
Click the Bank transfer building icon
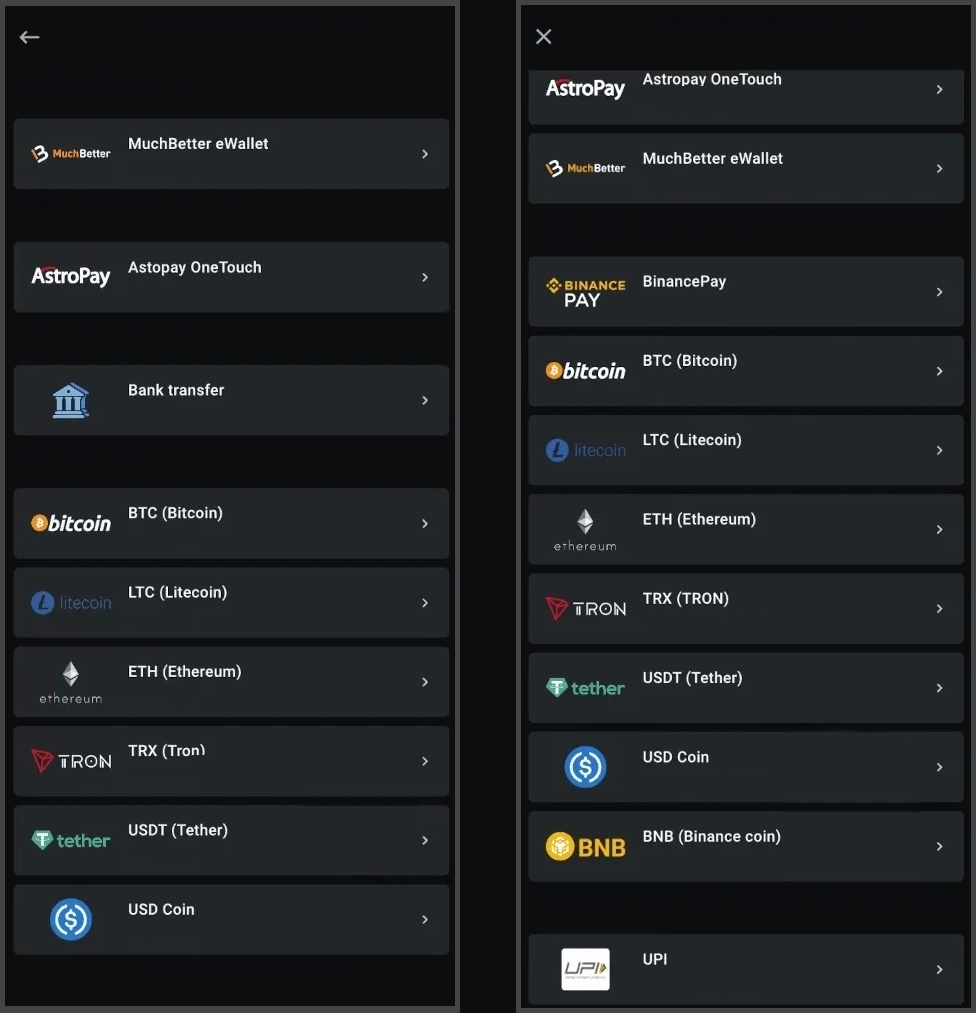tap(71, 400)
